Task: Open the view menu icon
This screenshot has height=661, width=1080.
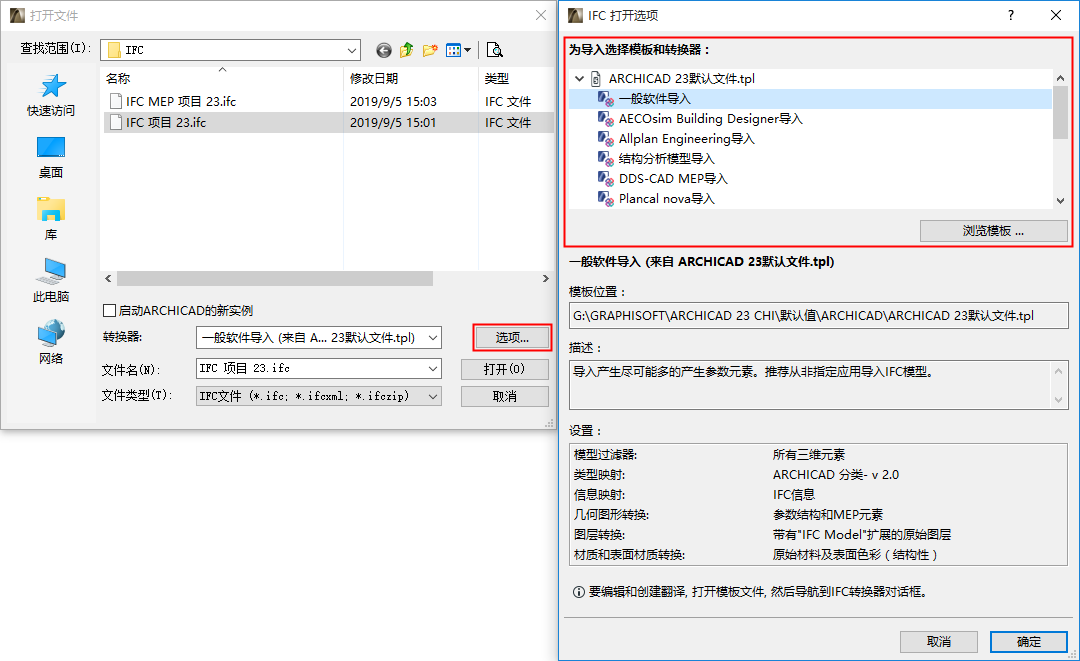Action: point(453,50)
